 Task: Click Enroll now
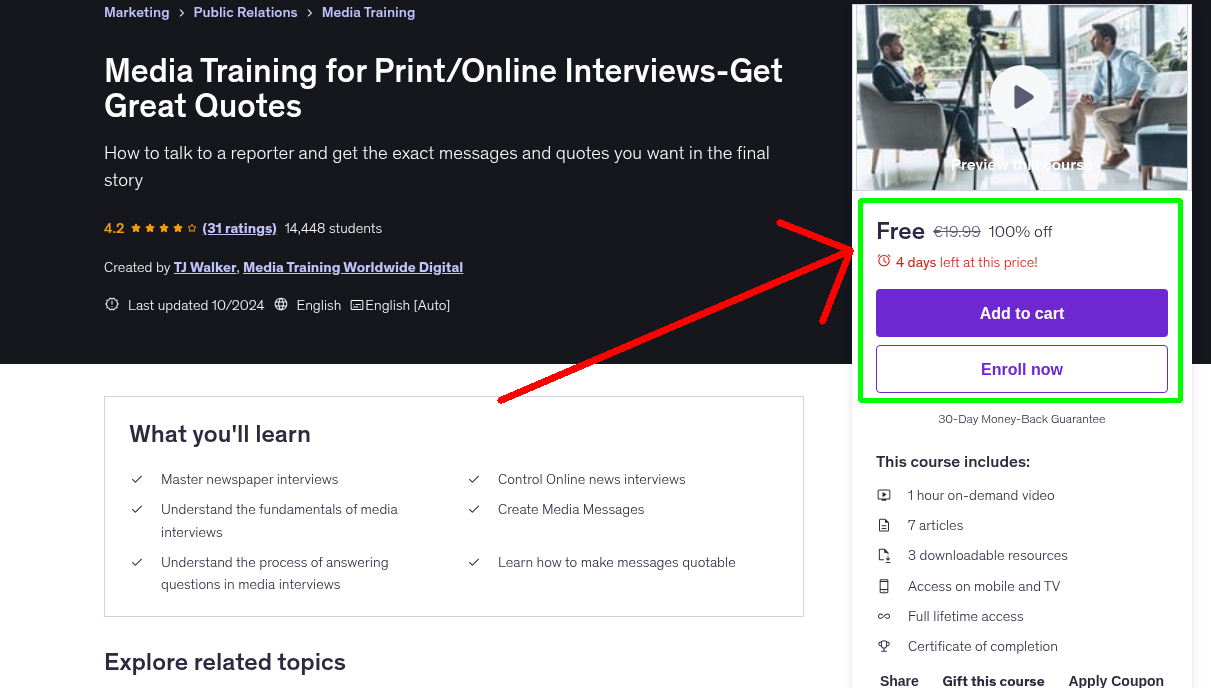(x=1021, y=368)
